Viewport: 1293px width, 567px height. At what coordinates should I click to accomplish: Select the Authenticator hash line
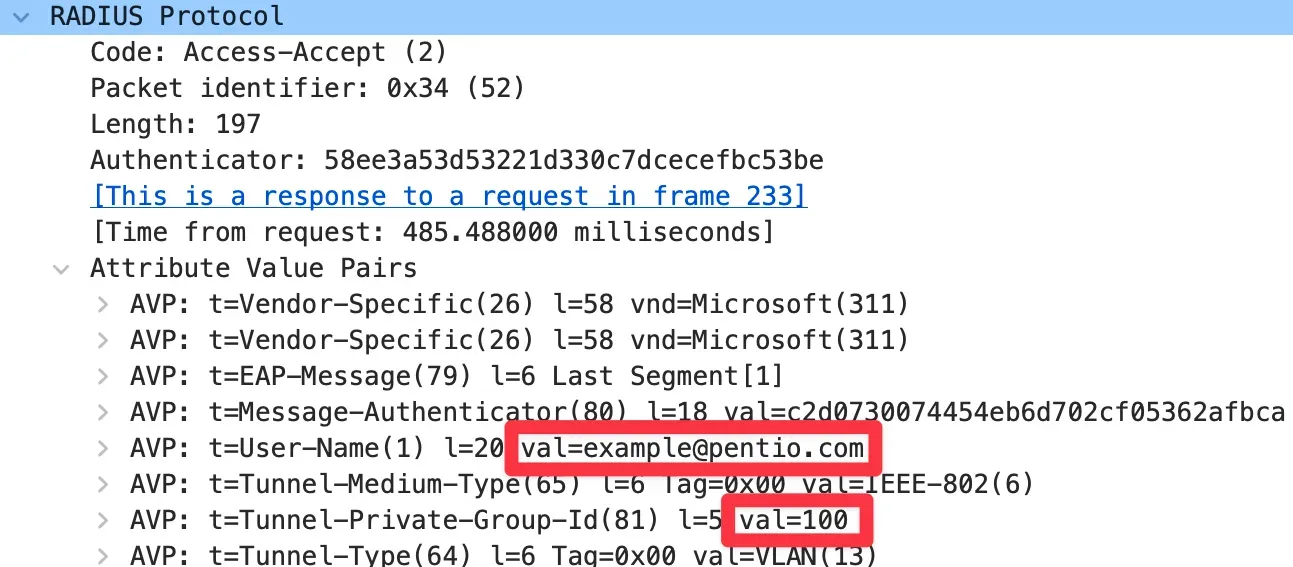(456, 160)
